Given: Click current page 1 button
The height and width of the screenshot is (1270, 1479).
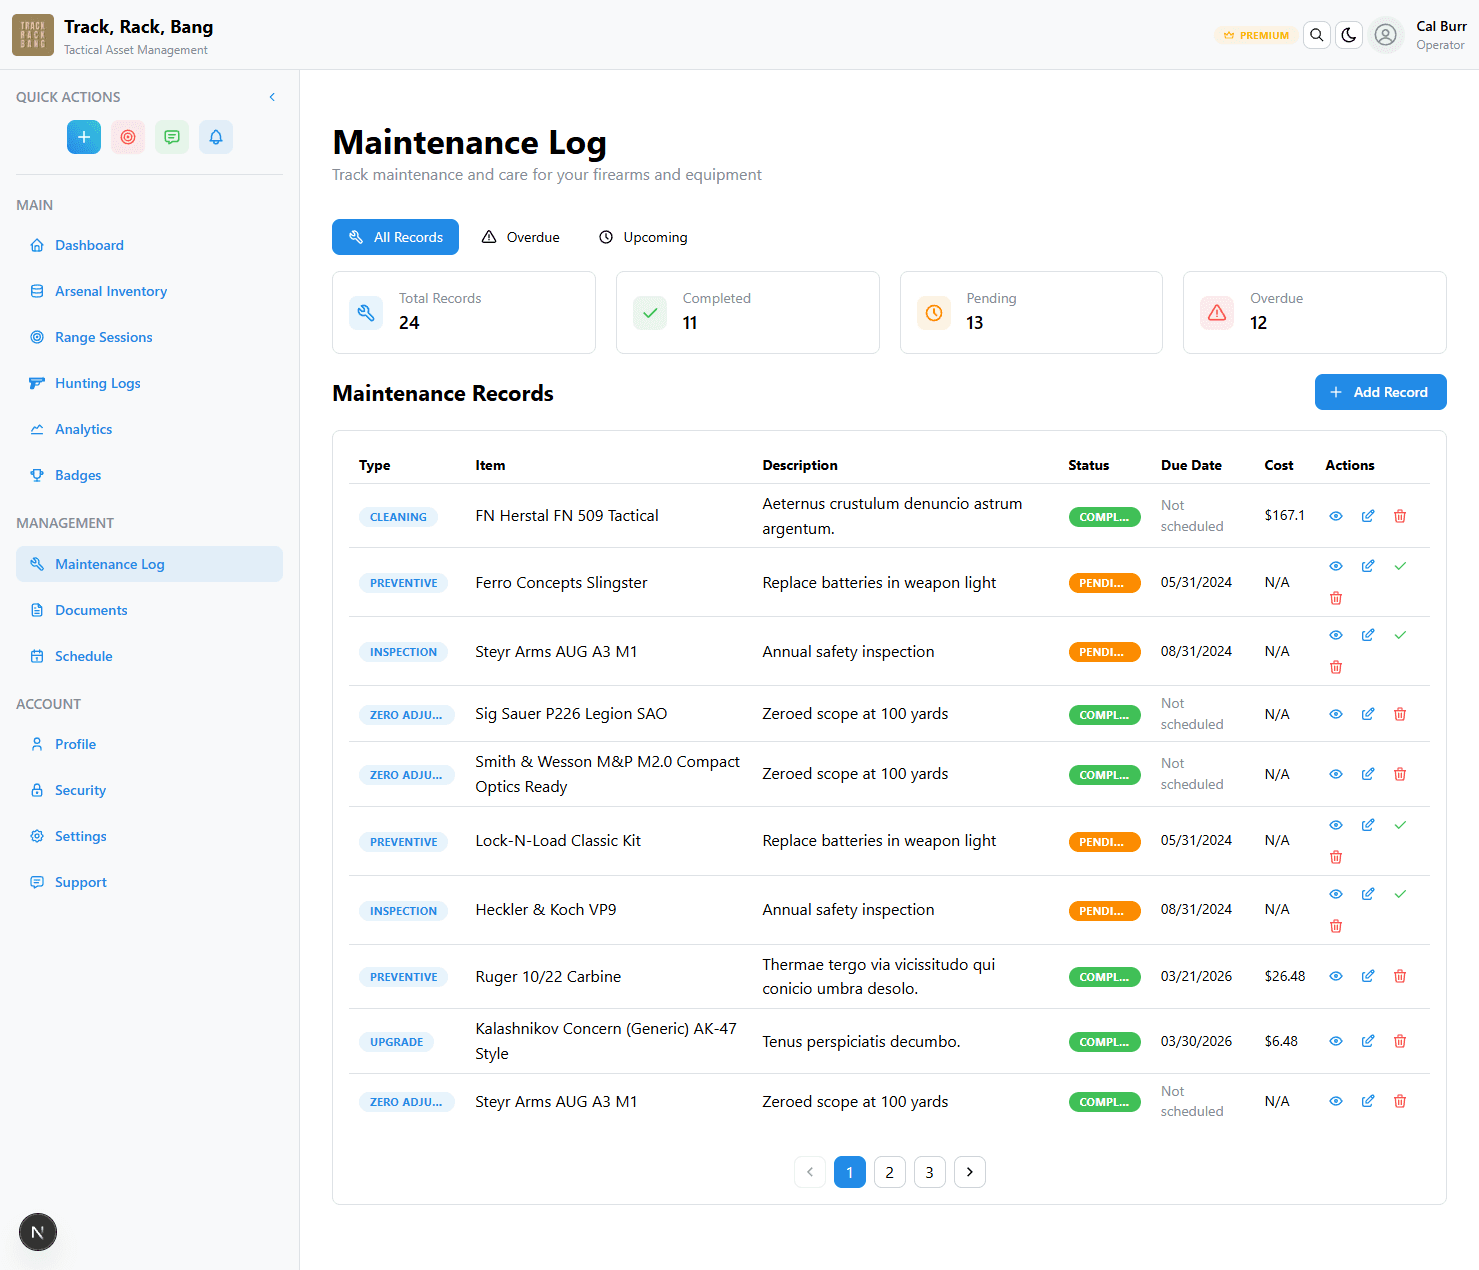Looking at the screenshot, I should 850,1172.
